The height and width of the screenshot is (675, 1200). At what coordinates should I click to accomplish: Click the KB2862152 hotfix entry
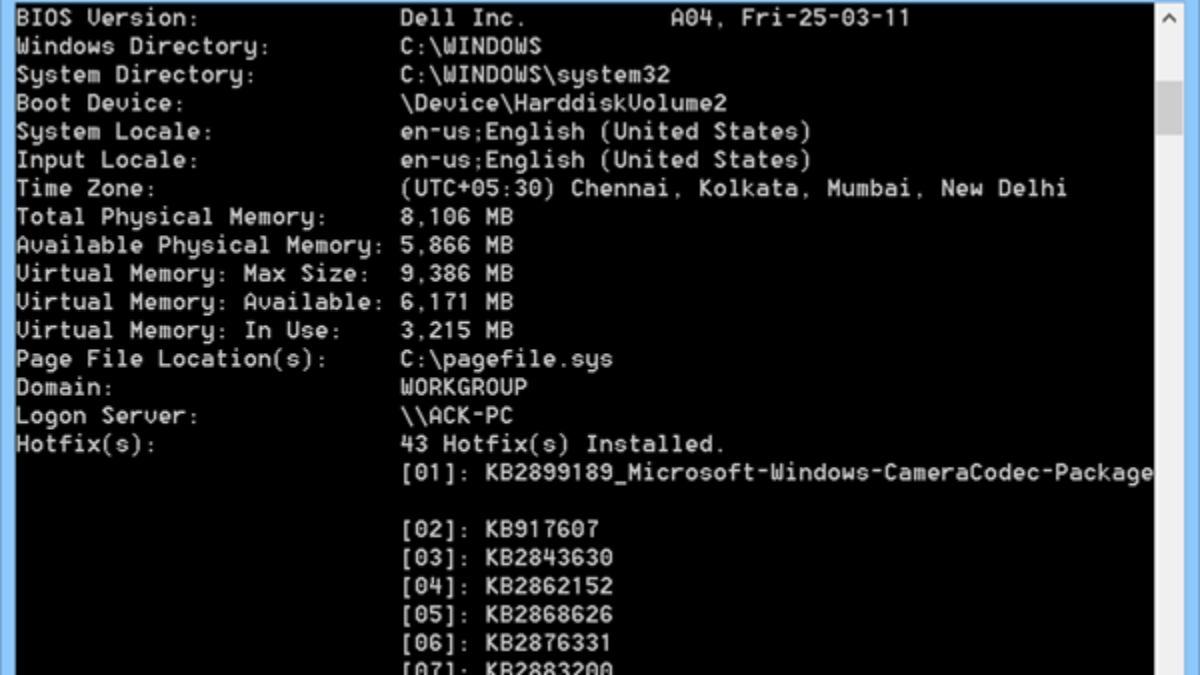(x=506, y=586)
